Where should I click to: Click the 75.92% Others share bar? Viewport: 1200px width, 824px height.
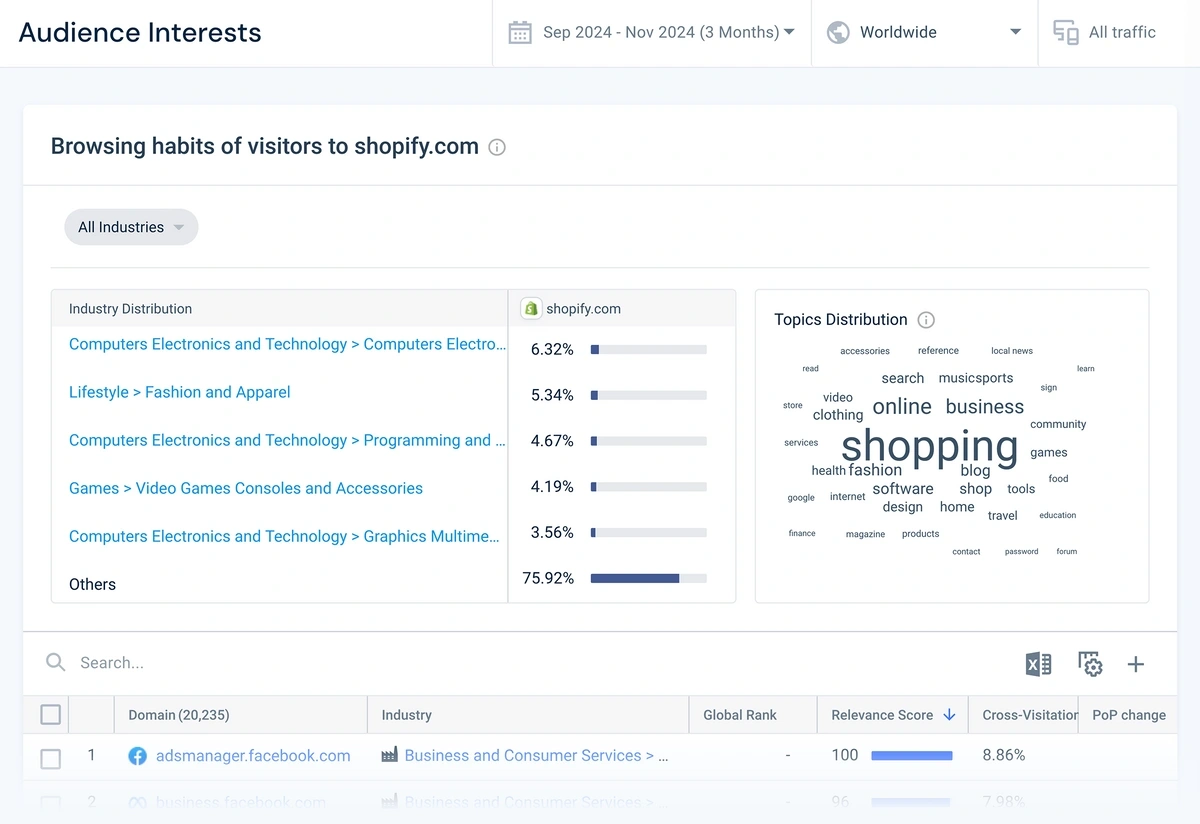(x=649, y=578)
